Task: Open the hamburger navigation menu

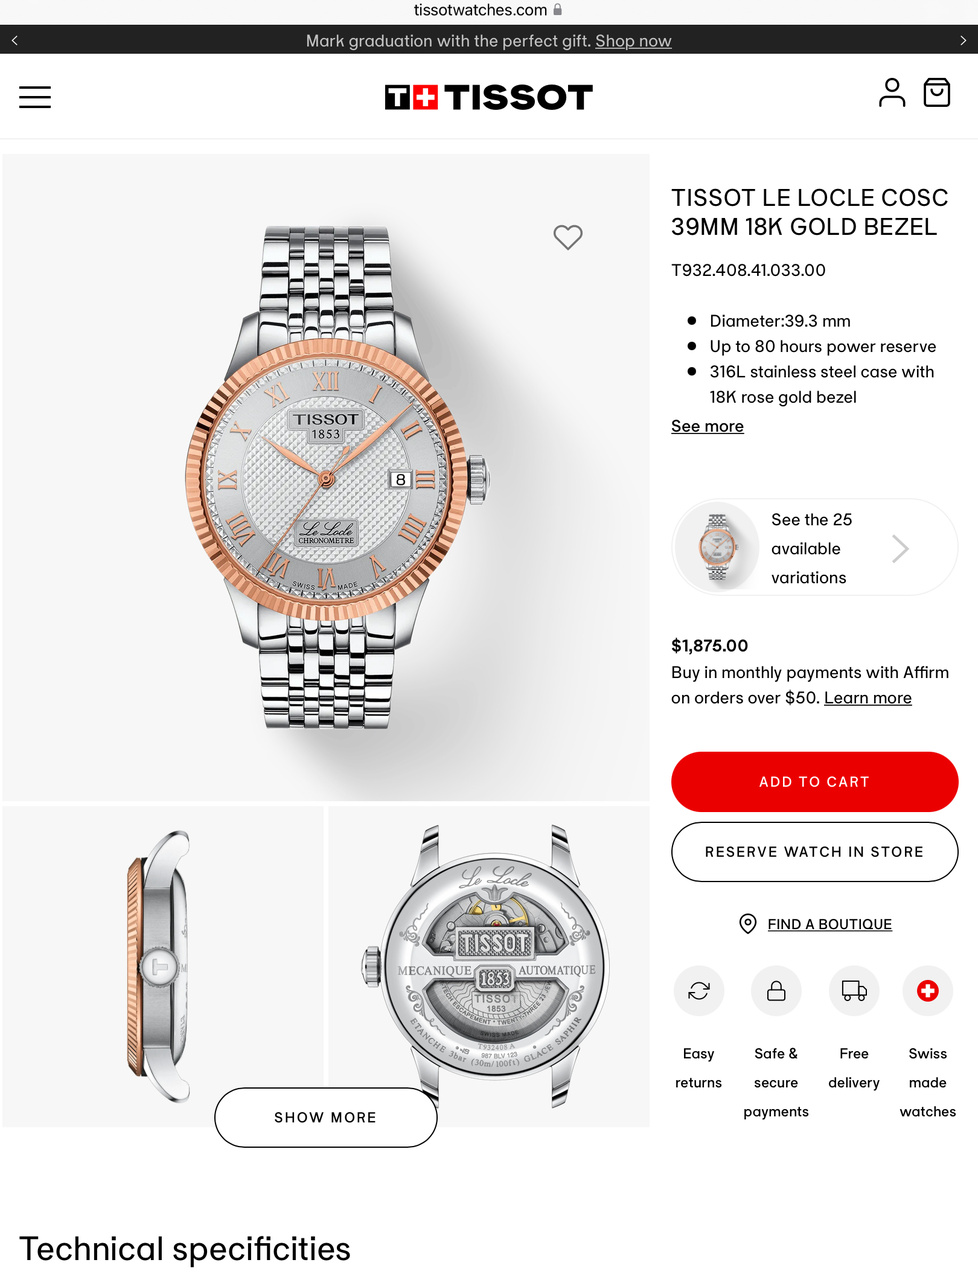Action: [35, 97]
